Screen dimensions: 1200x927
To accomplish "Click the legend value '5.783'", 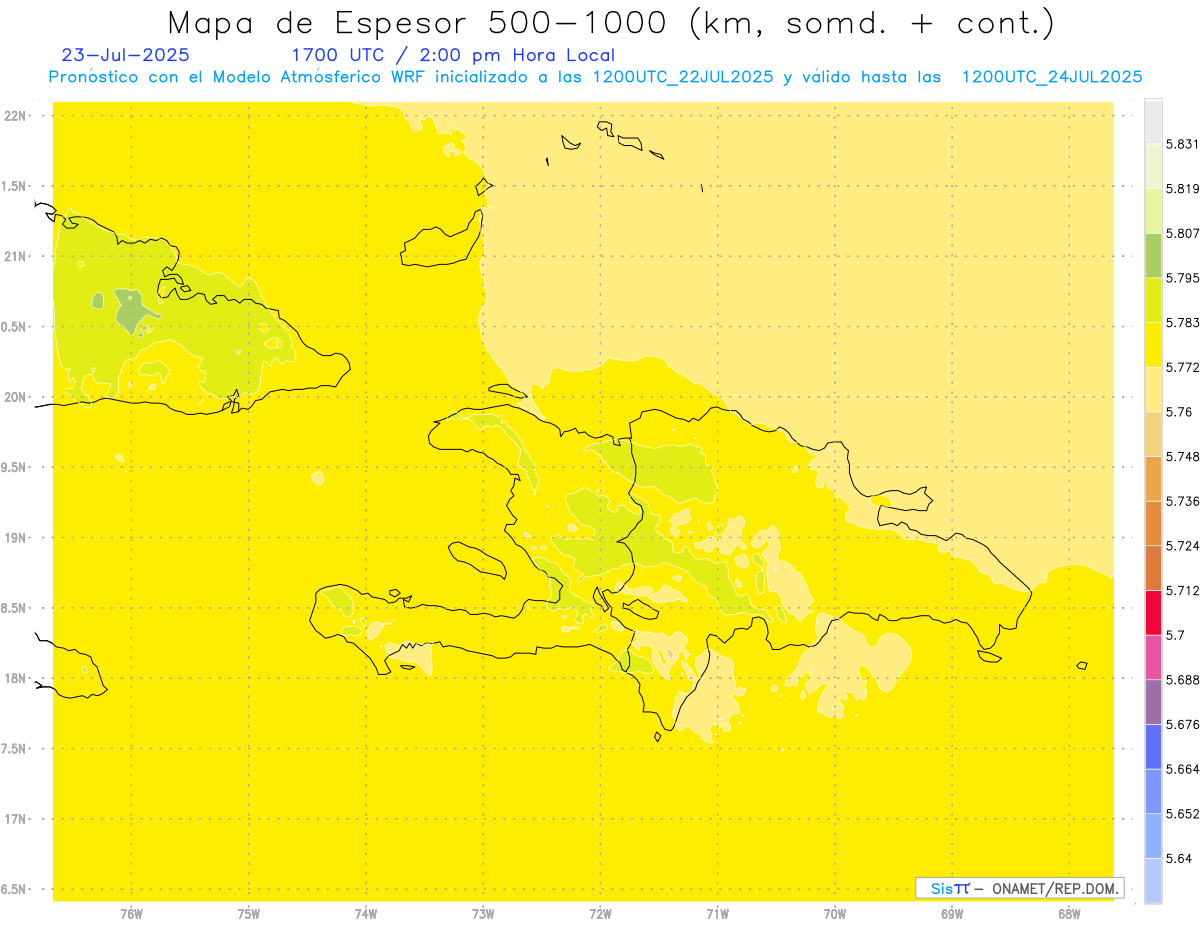I will pos(1183,323).
